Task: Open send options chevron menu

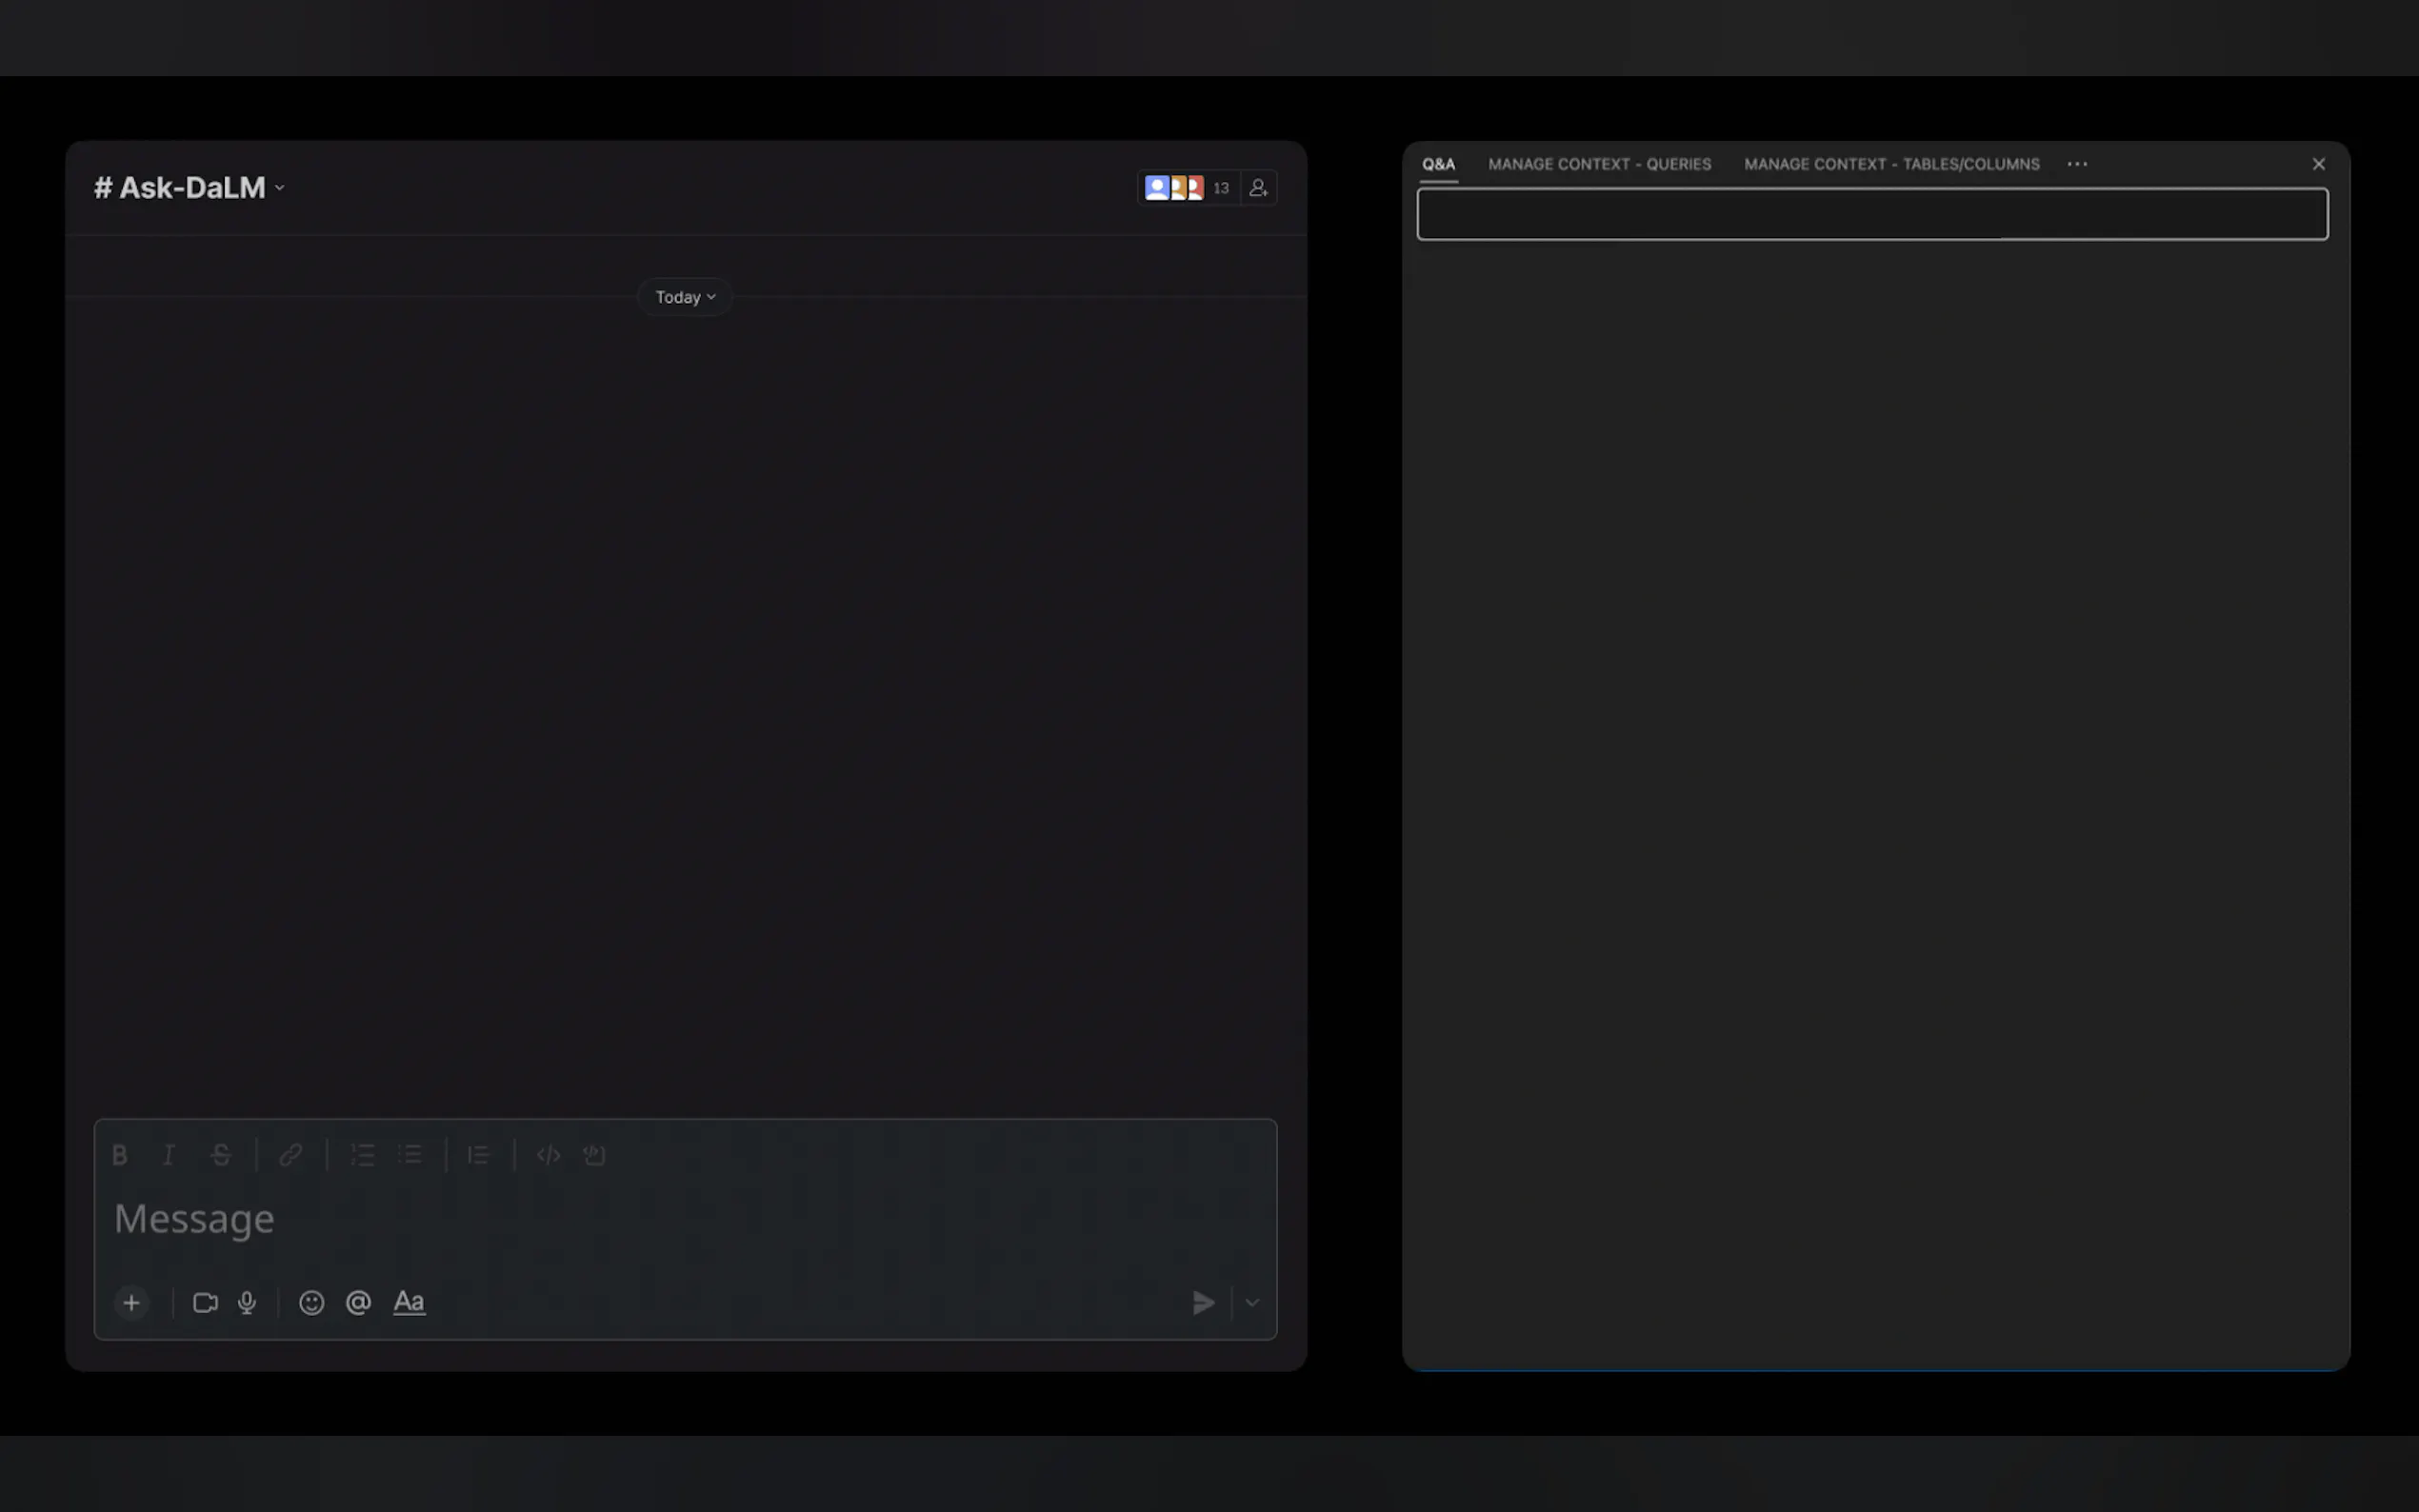Action: coord(1252,1302)
